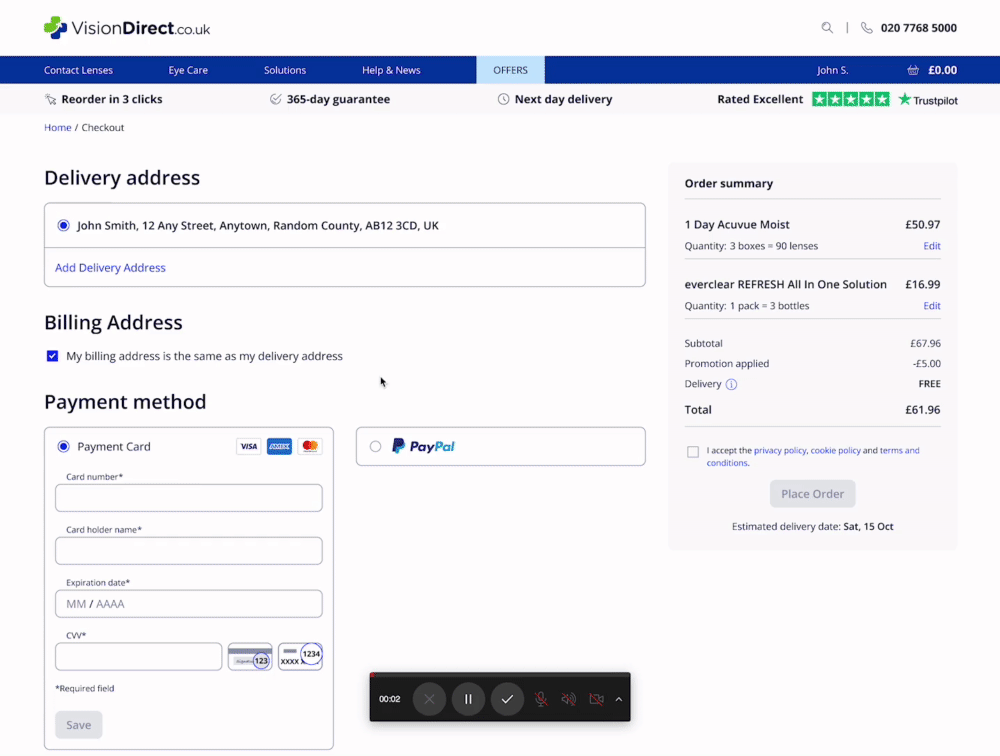Focus the CVV input field
The height and width of the screenshot is (756, 1000).
[x=138, y=656]
